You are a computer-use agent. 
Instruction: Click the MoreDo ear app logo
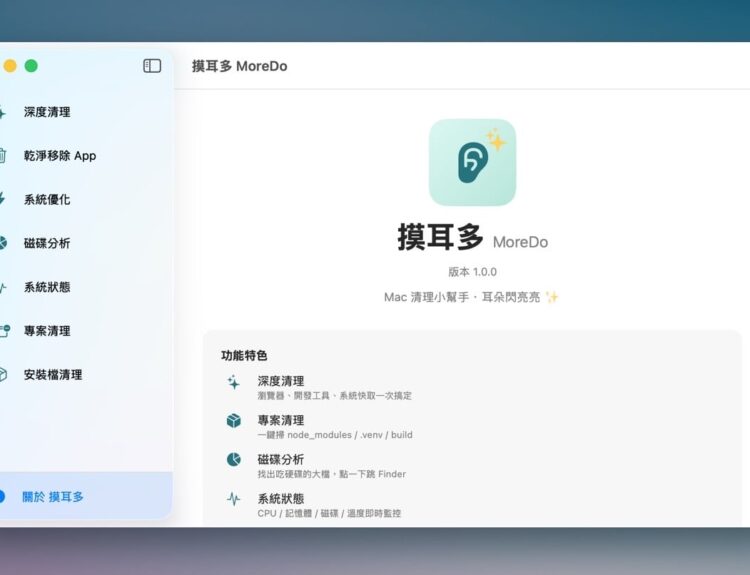point(472,162)
